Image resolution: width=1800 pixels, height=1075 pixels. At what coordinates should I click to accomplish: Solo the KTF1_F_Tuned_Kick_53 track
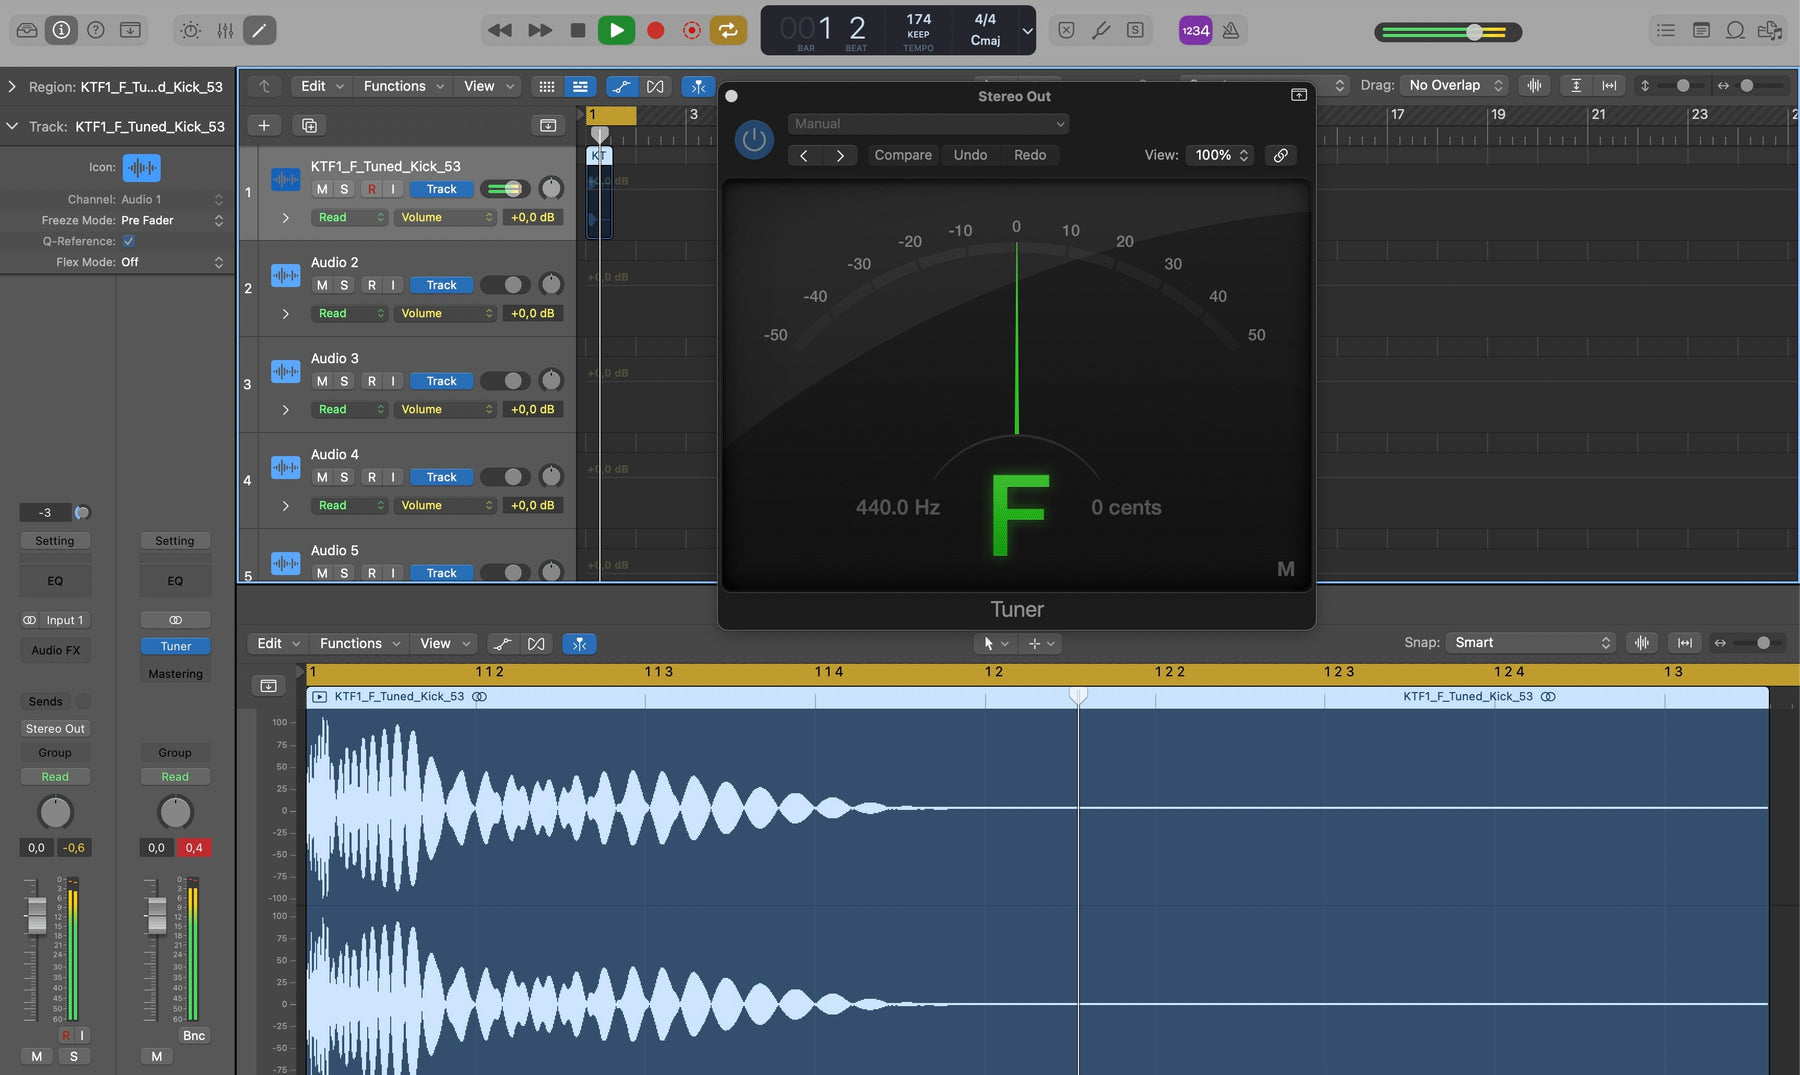[344, 189]
